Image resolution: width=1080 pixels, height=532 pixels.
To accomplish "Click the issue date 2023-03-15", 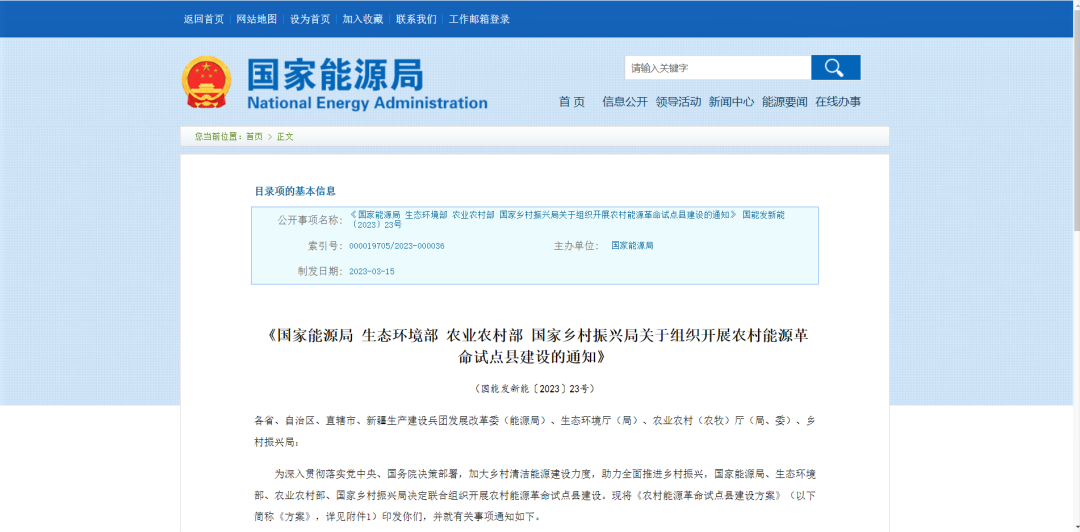I will pos(372,272).
